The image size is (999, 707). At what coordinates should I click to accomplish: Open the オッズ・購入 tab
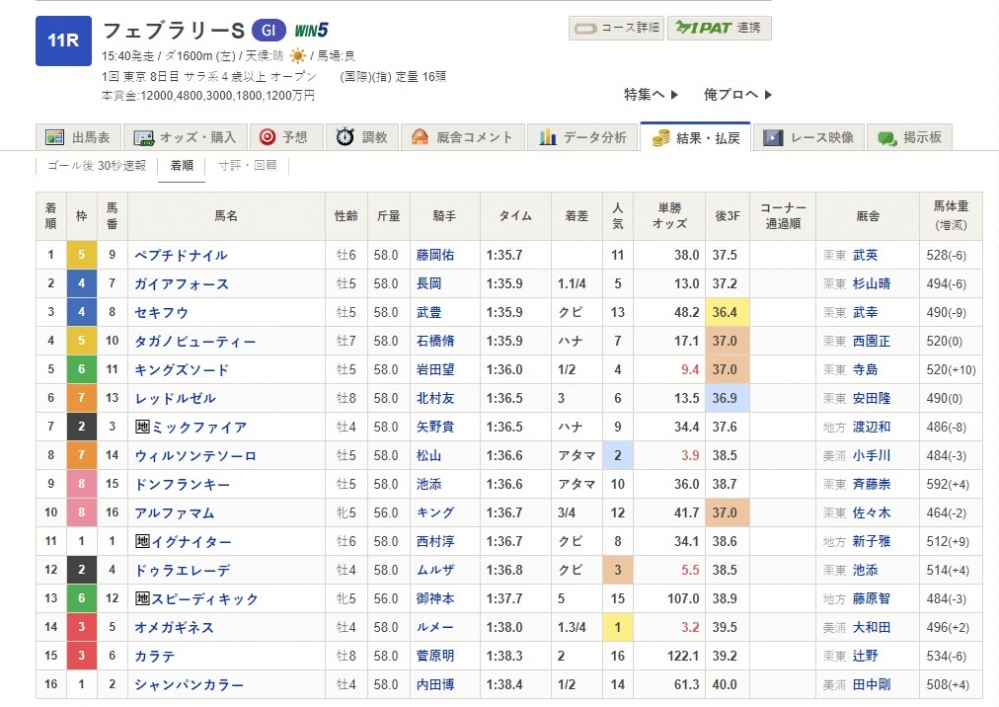[x=185, y=137]
